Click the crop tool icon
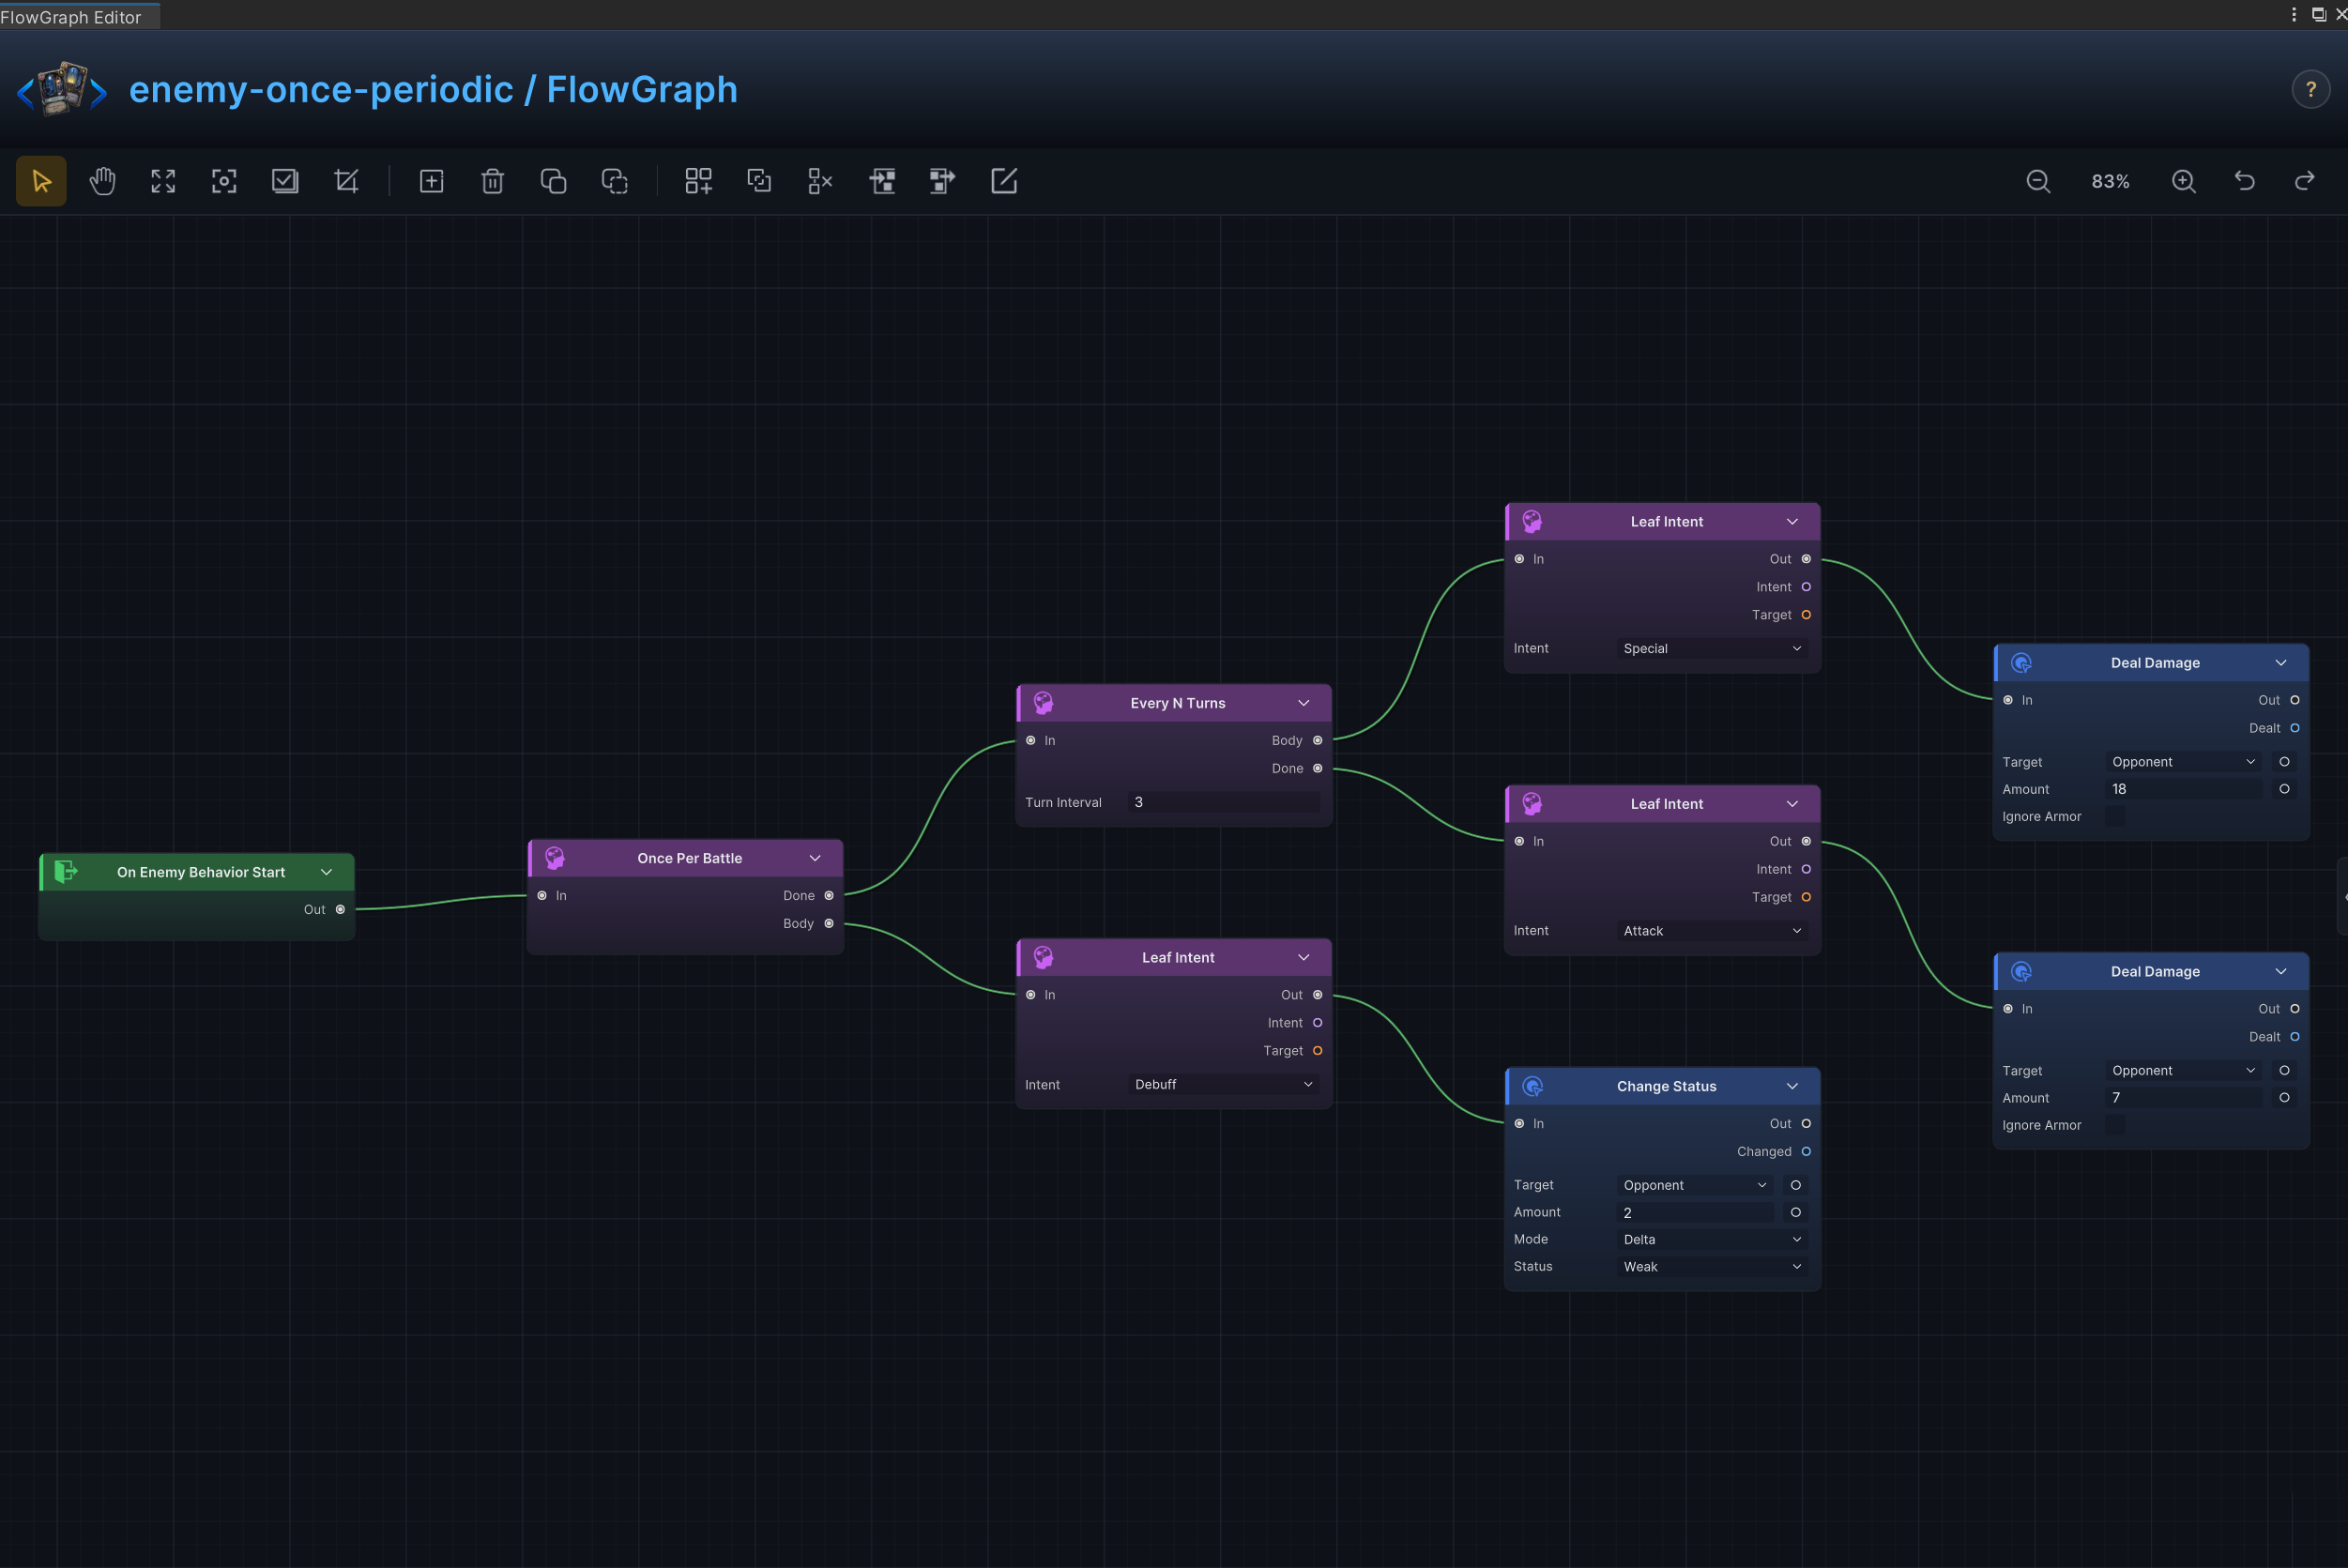This screenshot has width=2348, height=1568. click(x=346, y=181)
